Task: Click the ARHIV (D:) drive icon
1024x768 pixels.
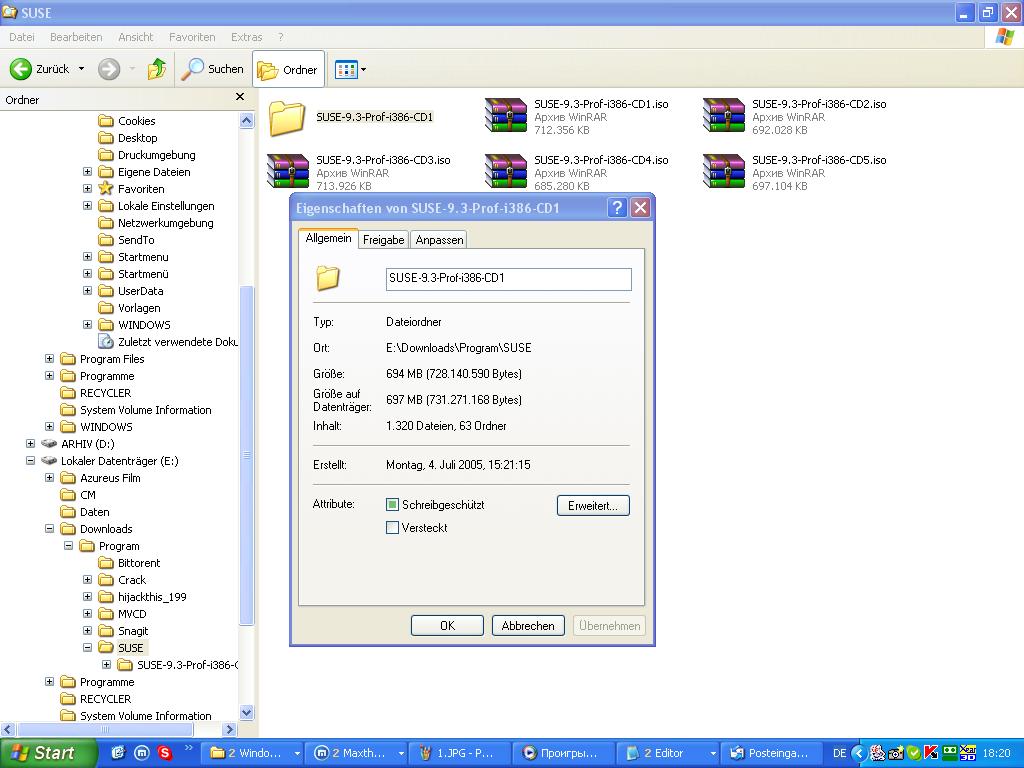Action: coord(49,443)
